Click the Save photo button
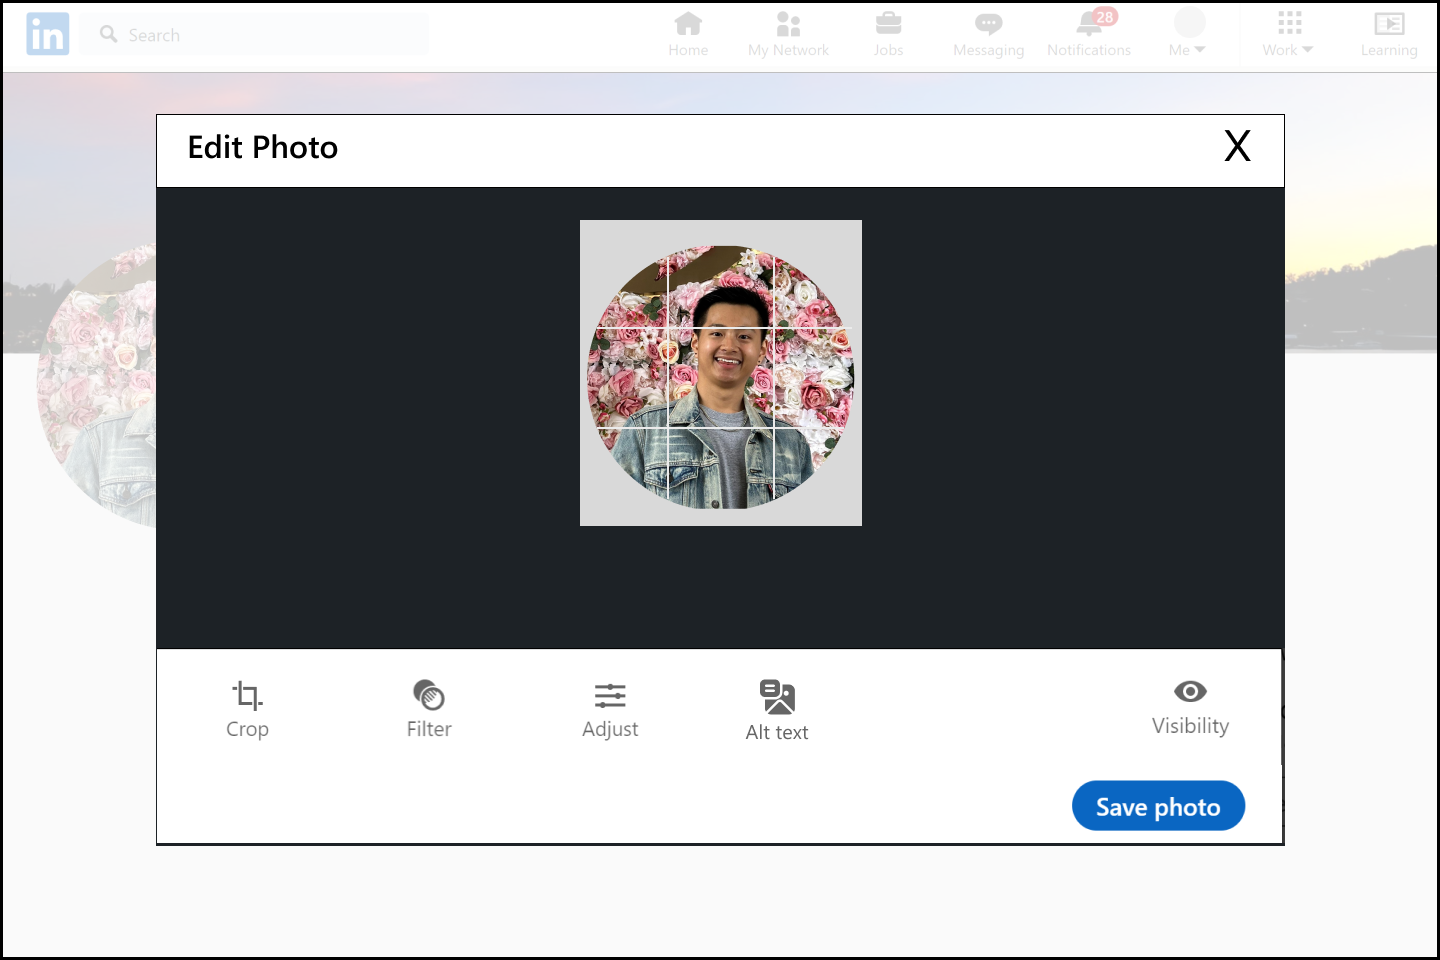This screenshot has width=1440, height=960. (1158, 806)
